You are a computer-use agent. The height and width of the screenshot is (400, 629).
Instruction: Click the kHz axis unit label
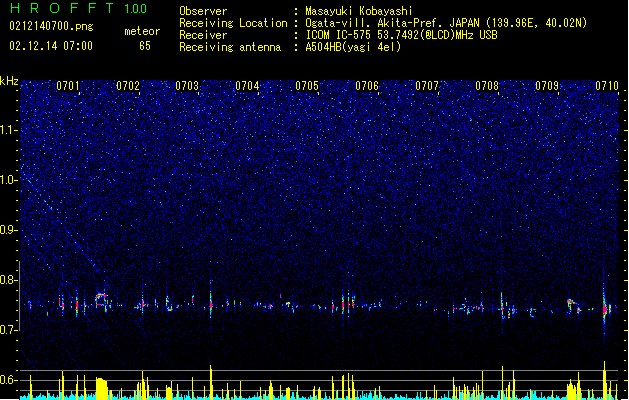tap(9, 81)
